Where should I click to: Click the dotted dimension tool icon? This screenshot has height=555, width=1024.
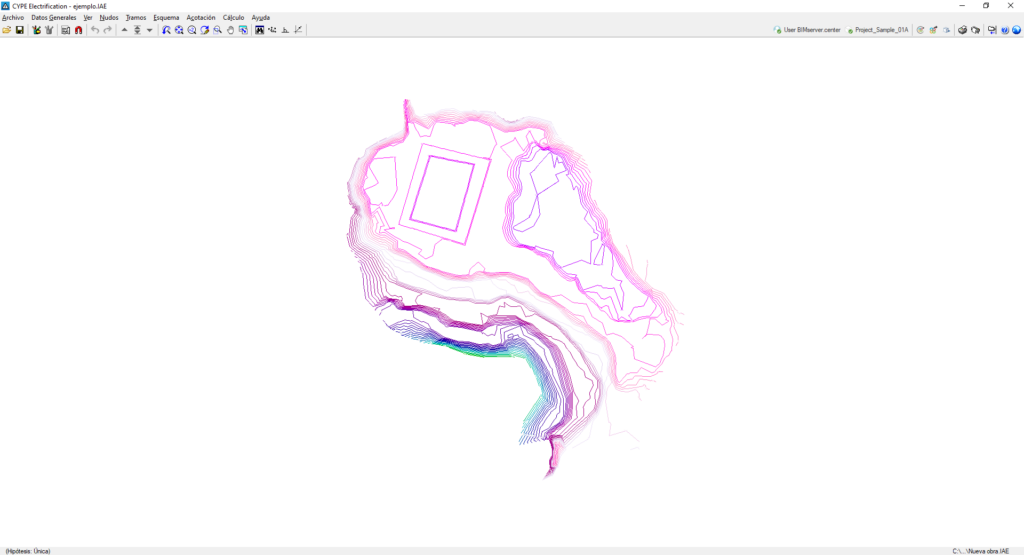pos(272,30)
